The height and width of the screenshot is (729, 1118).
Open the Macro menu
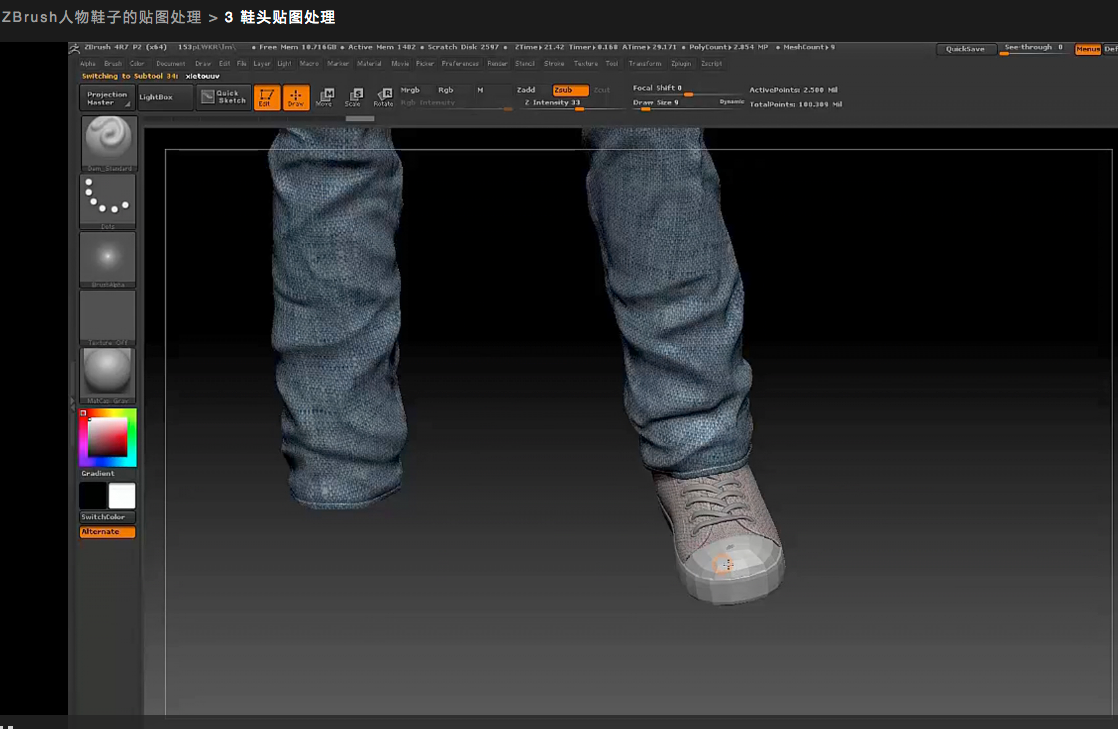(x=309, y=63)
